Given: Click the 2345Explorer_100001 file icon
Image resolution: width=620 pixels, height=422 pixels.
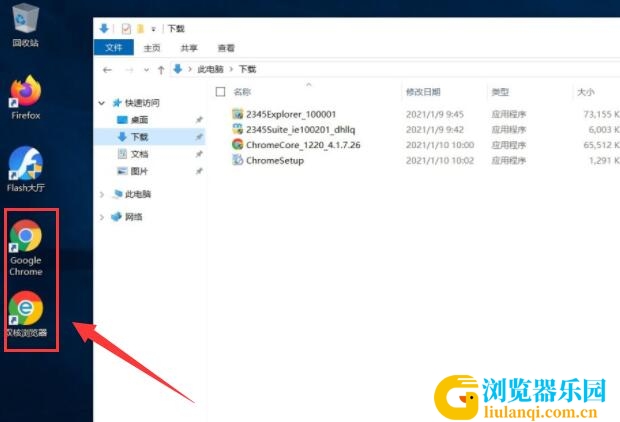Looking at the screenshot, I should [237, 114].
